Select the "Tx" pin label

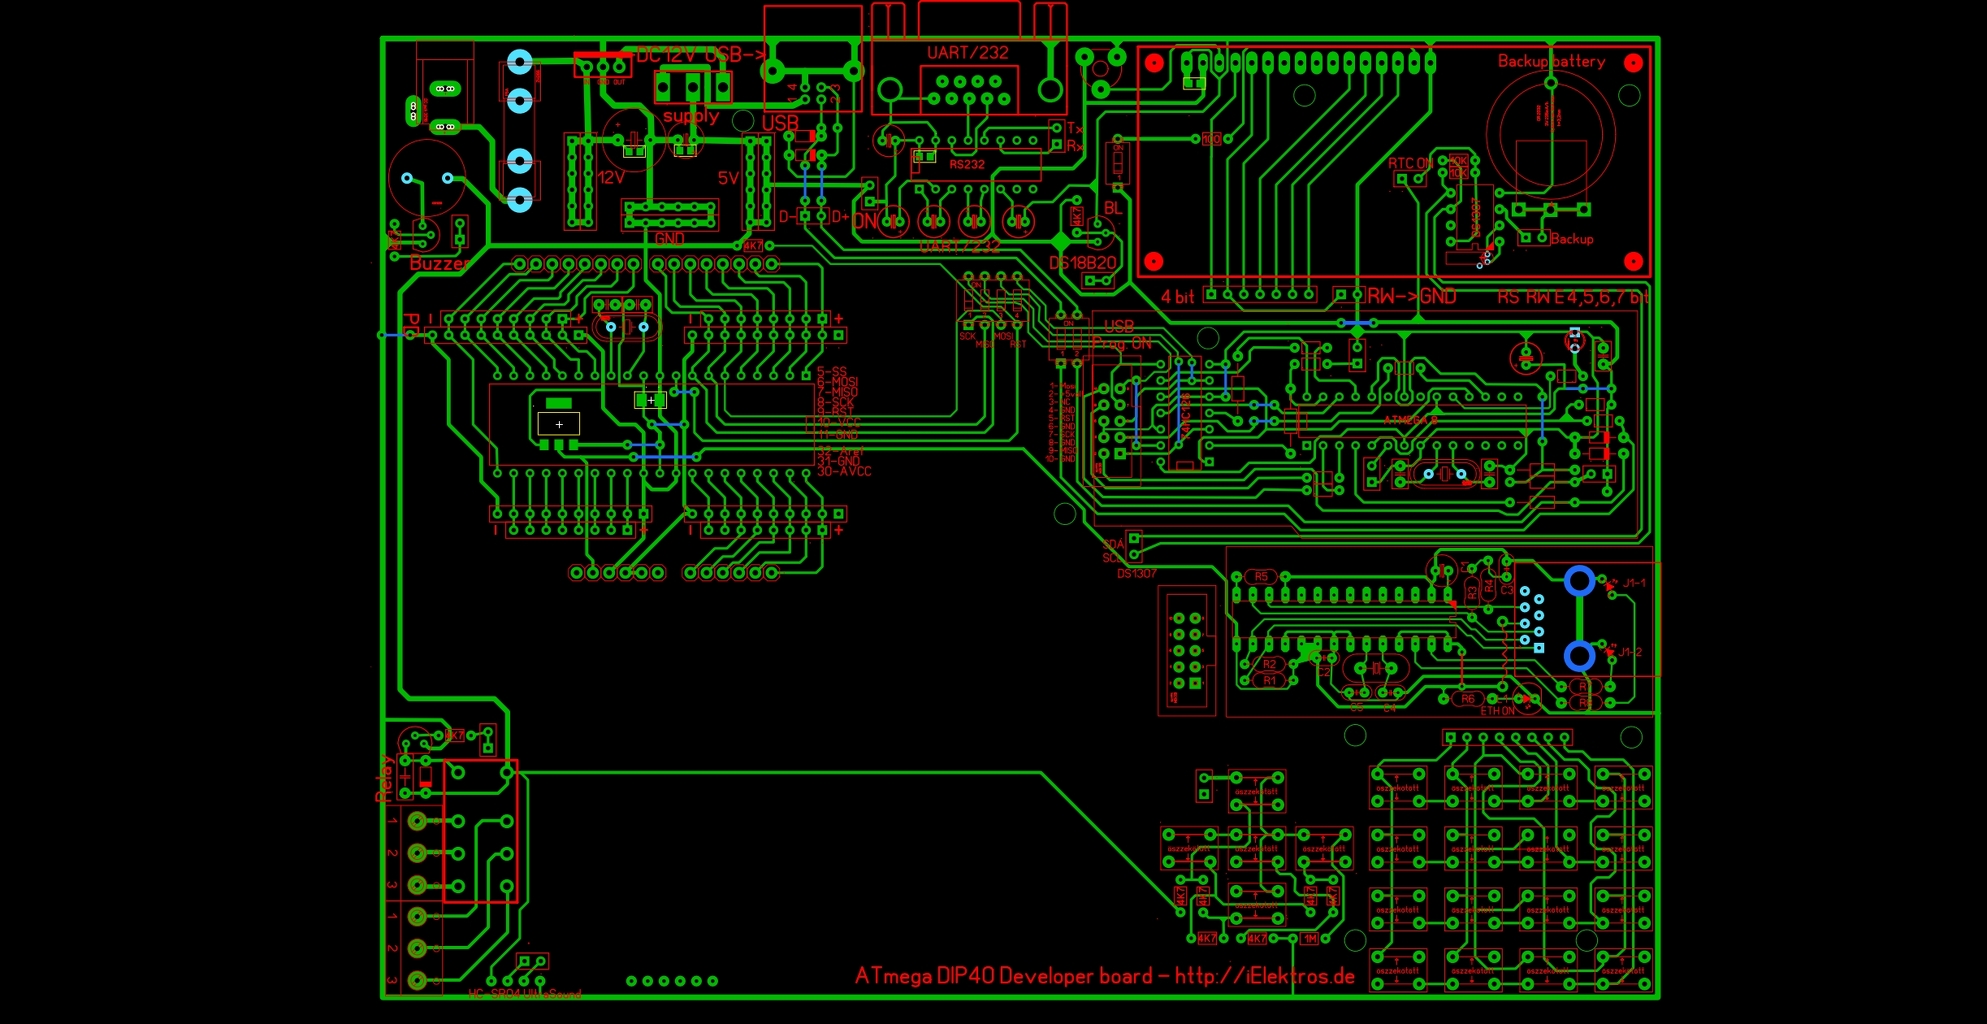(x=1075, y=128)
